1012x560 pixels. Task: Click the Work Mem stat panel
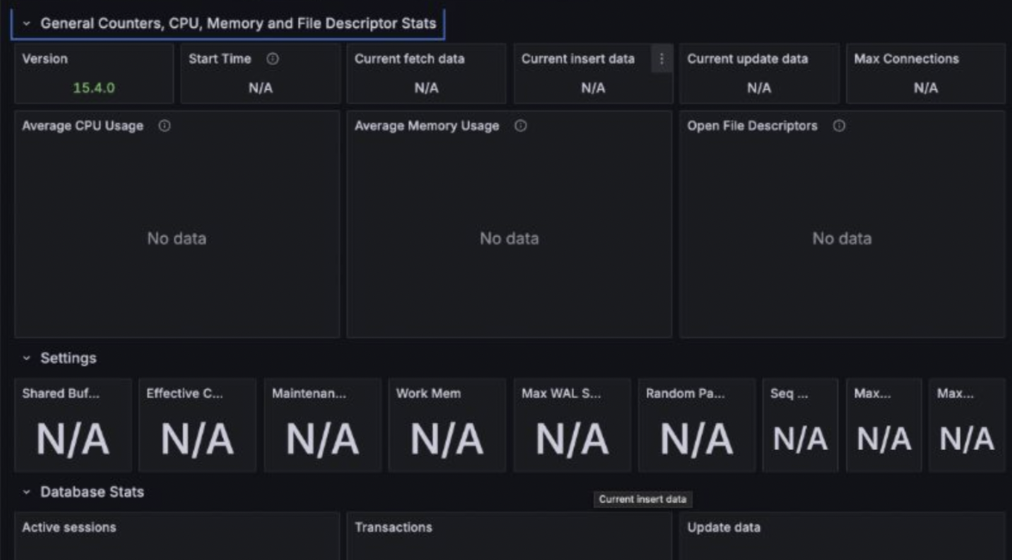coord(447,427)
